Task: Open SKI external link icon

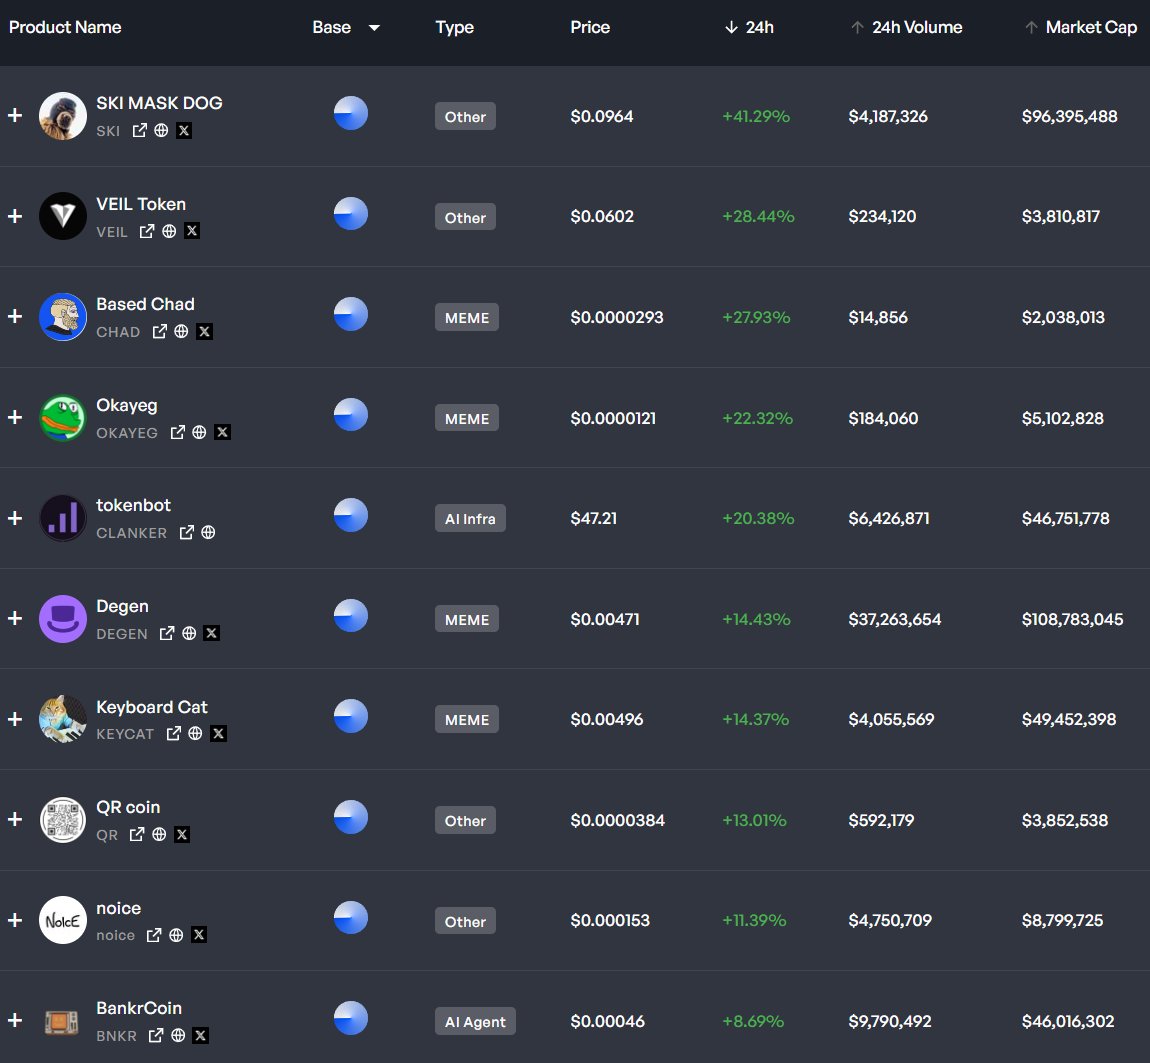Action: tap(139, 131)
